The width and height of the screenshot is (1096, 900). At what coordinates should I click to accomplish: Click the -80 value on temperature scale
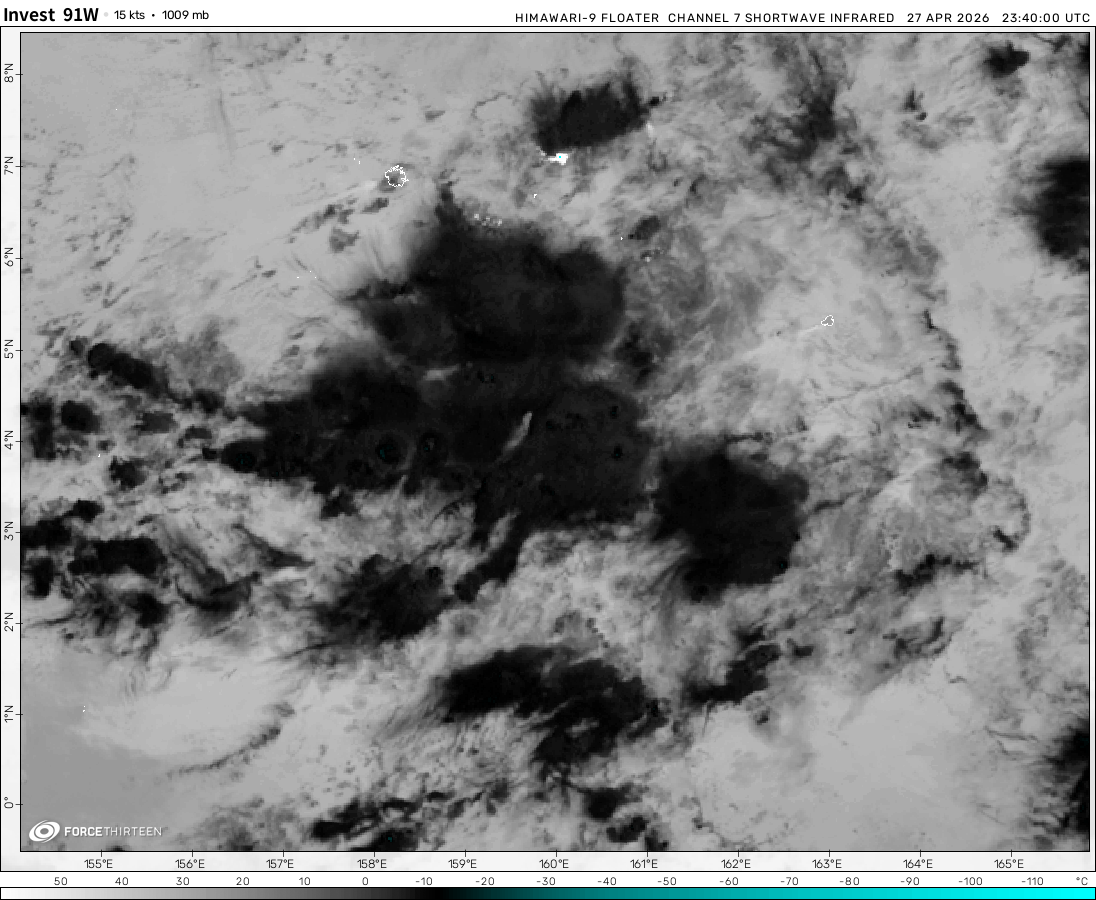click(849, 881)
